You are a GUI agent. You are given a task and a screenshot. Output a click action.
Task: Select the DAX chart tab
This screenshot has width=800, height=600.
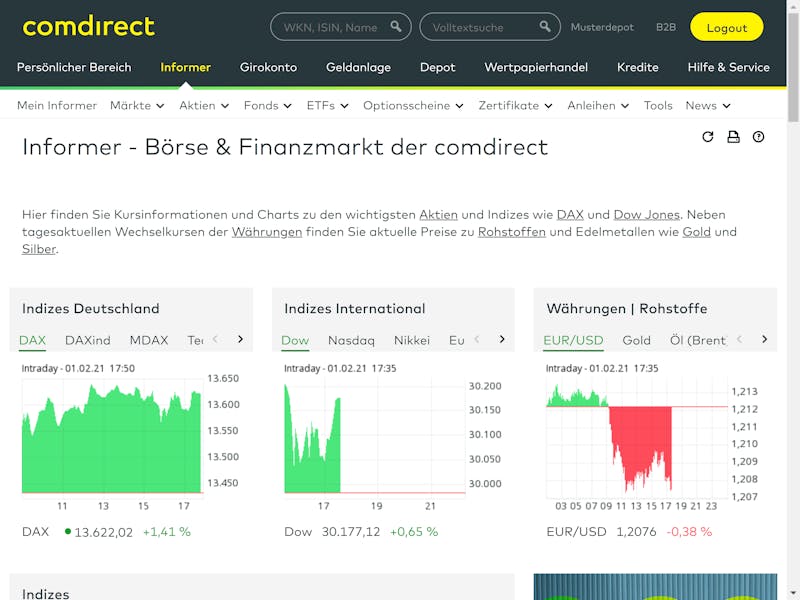pos(32,340)
